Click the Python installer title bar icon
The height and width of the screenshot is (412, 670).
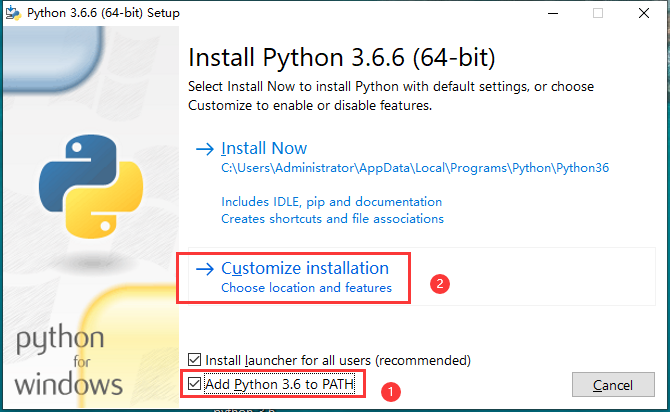click(x=13, y=13)
